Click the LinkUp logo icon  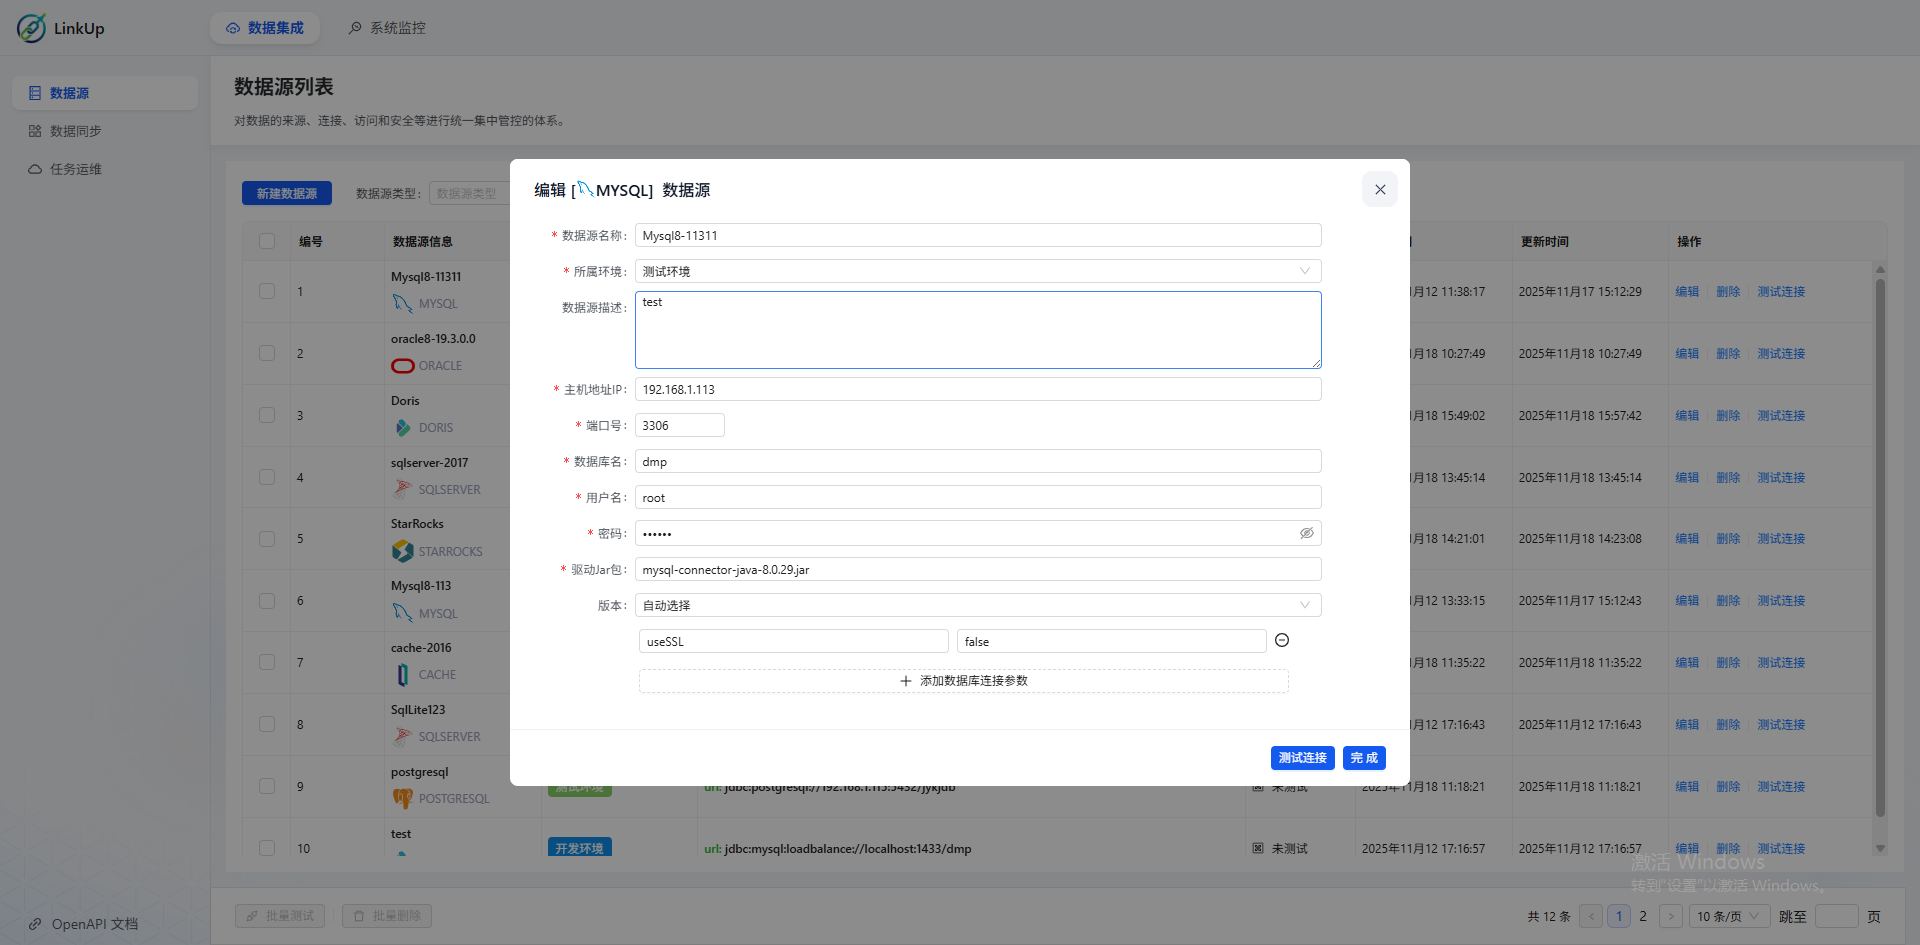pos(30,28)
